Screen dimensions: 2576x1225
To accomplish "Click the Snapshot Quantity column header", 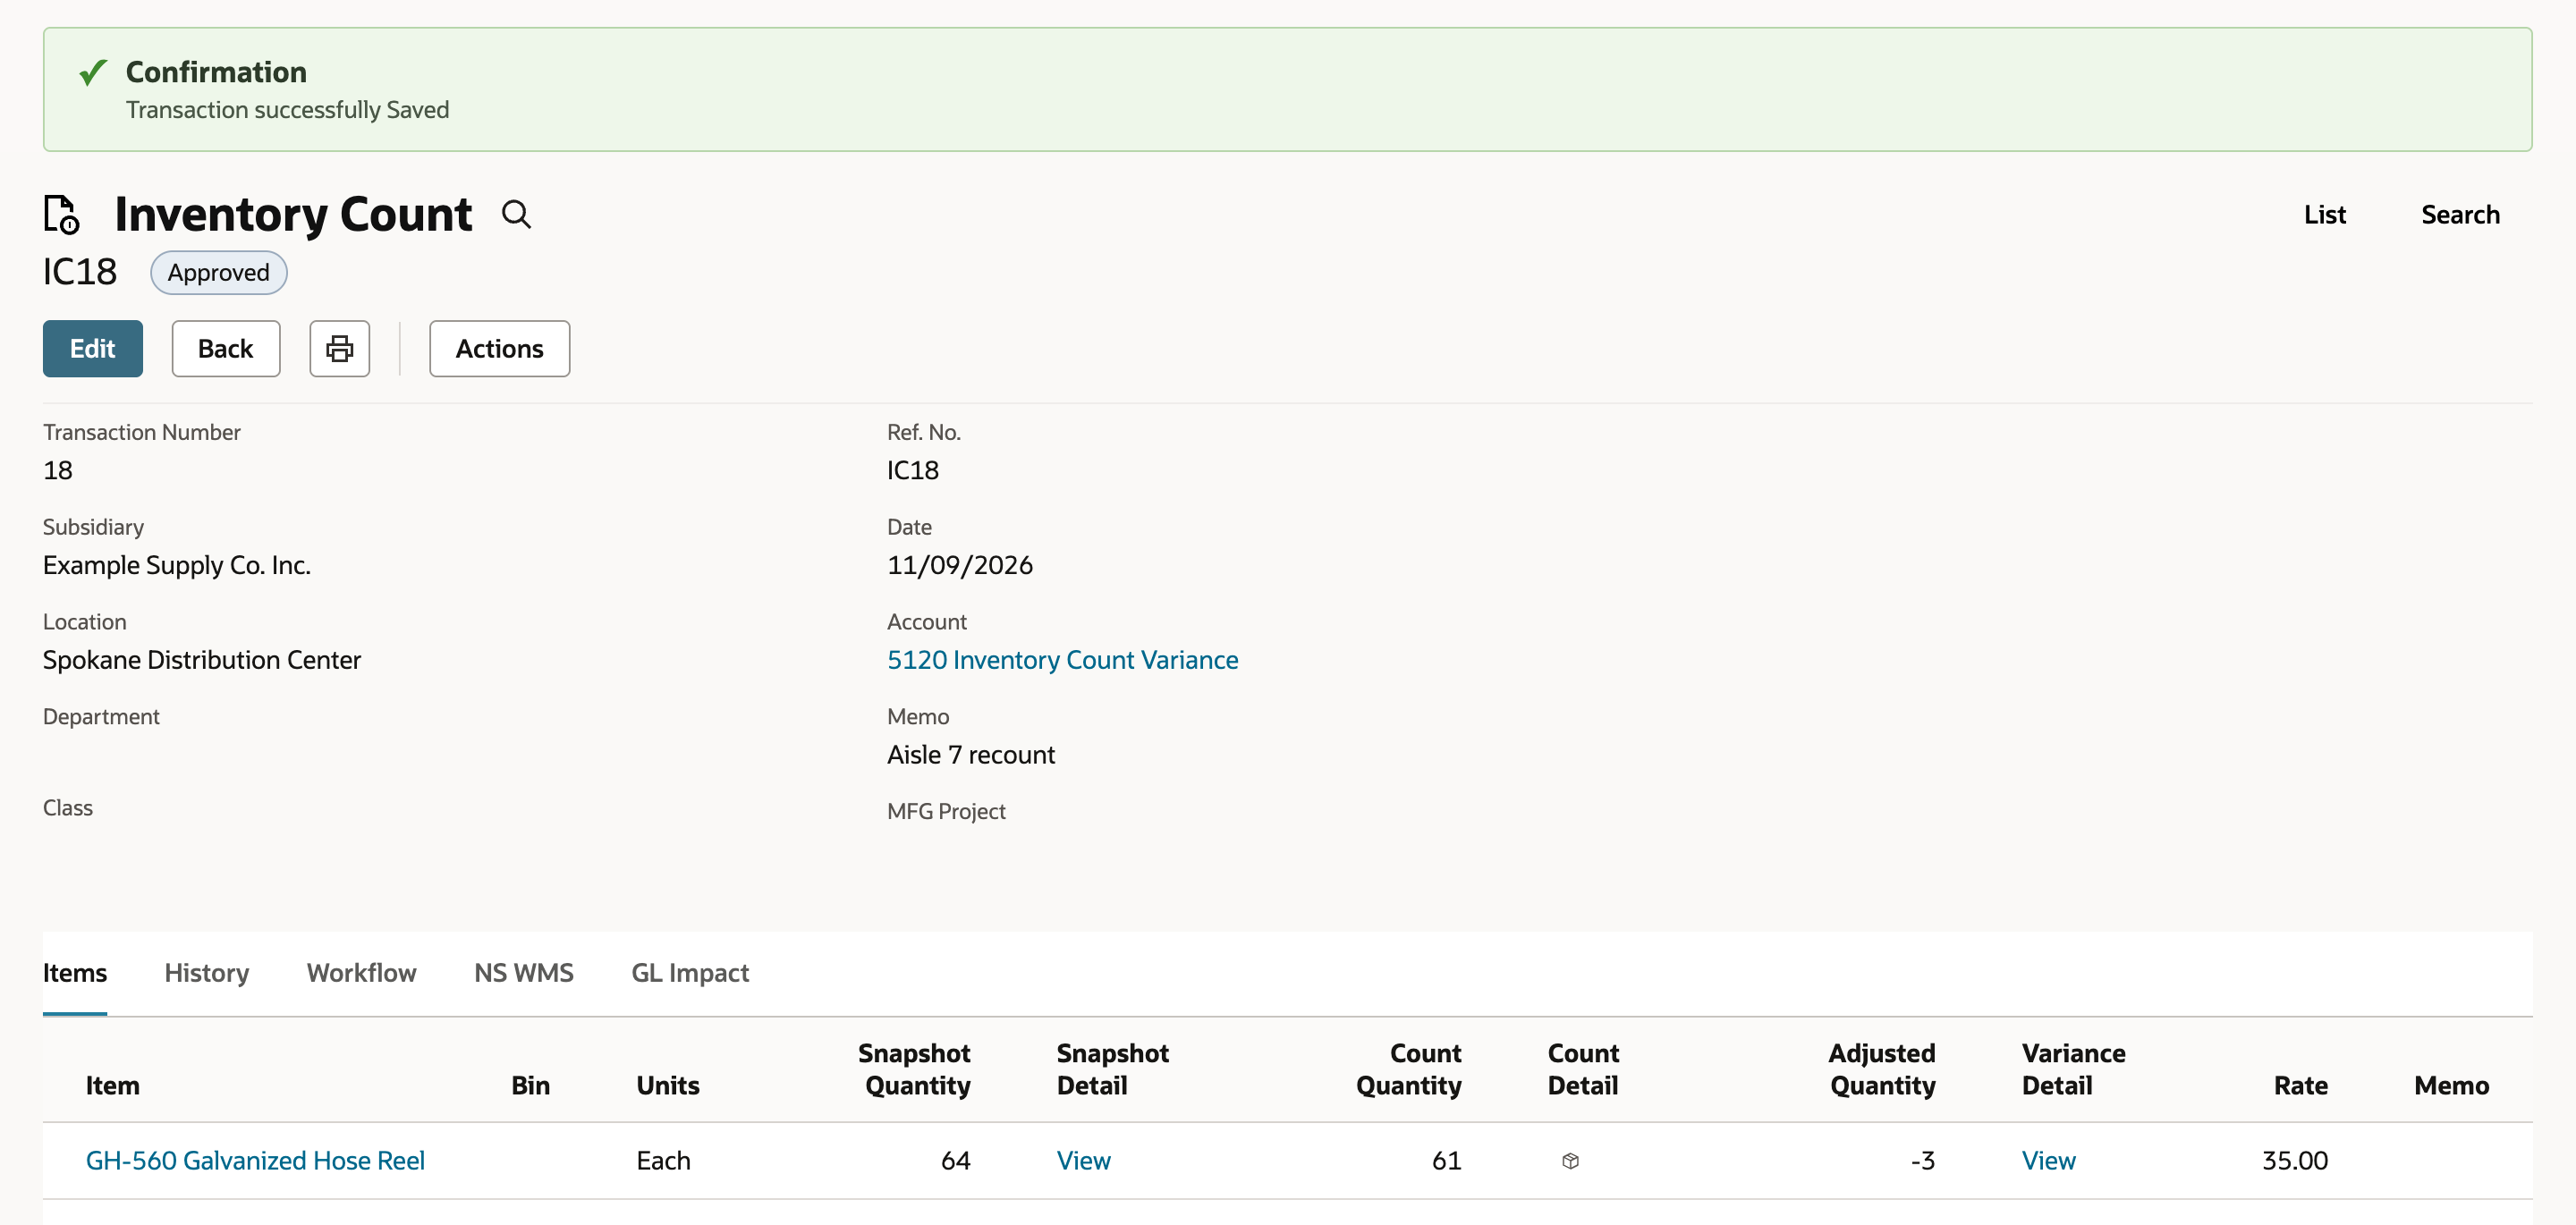I will point(914,1069).
